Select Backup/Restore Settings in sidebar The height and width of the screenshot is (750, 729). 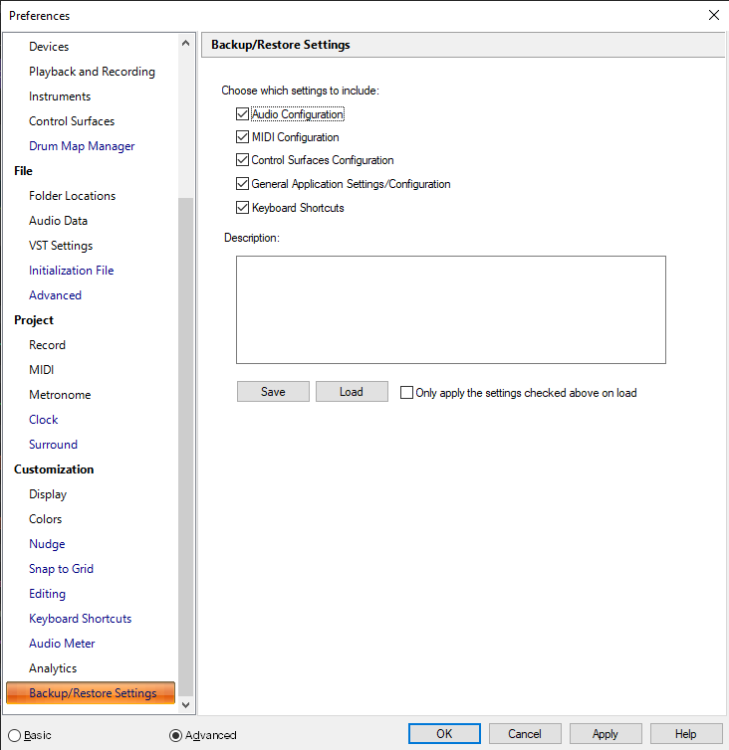pos(90,693)
